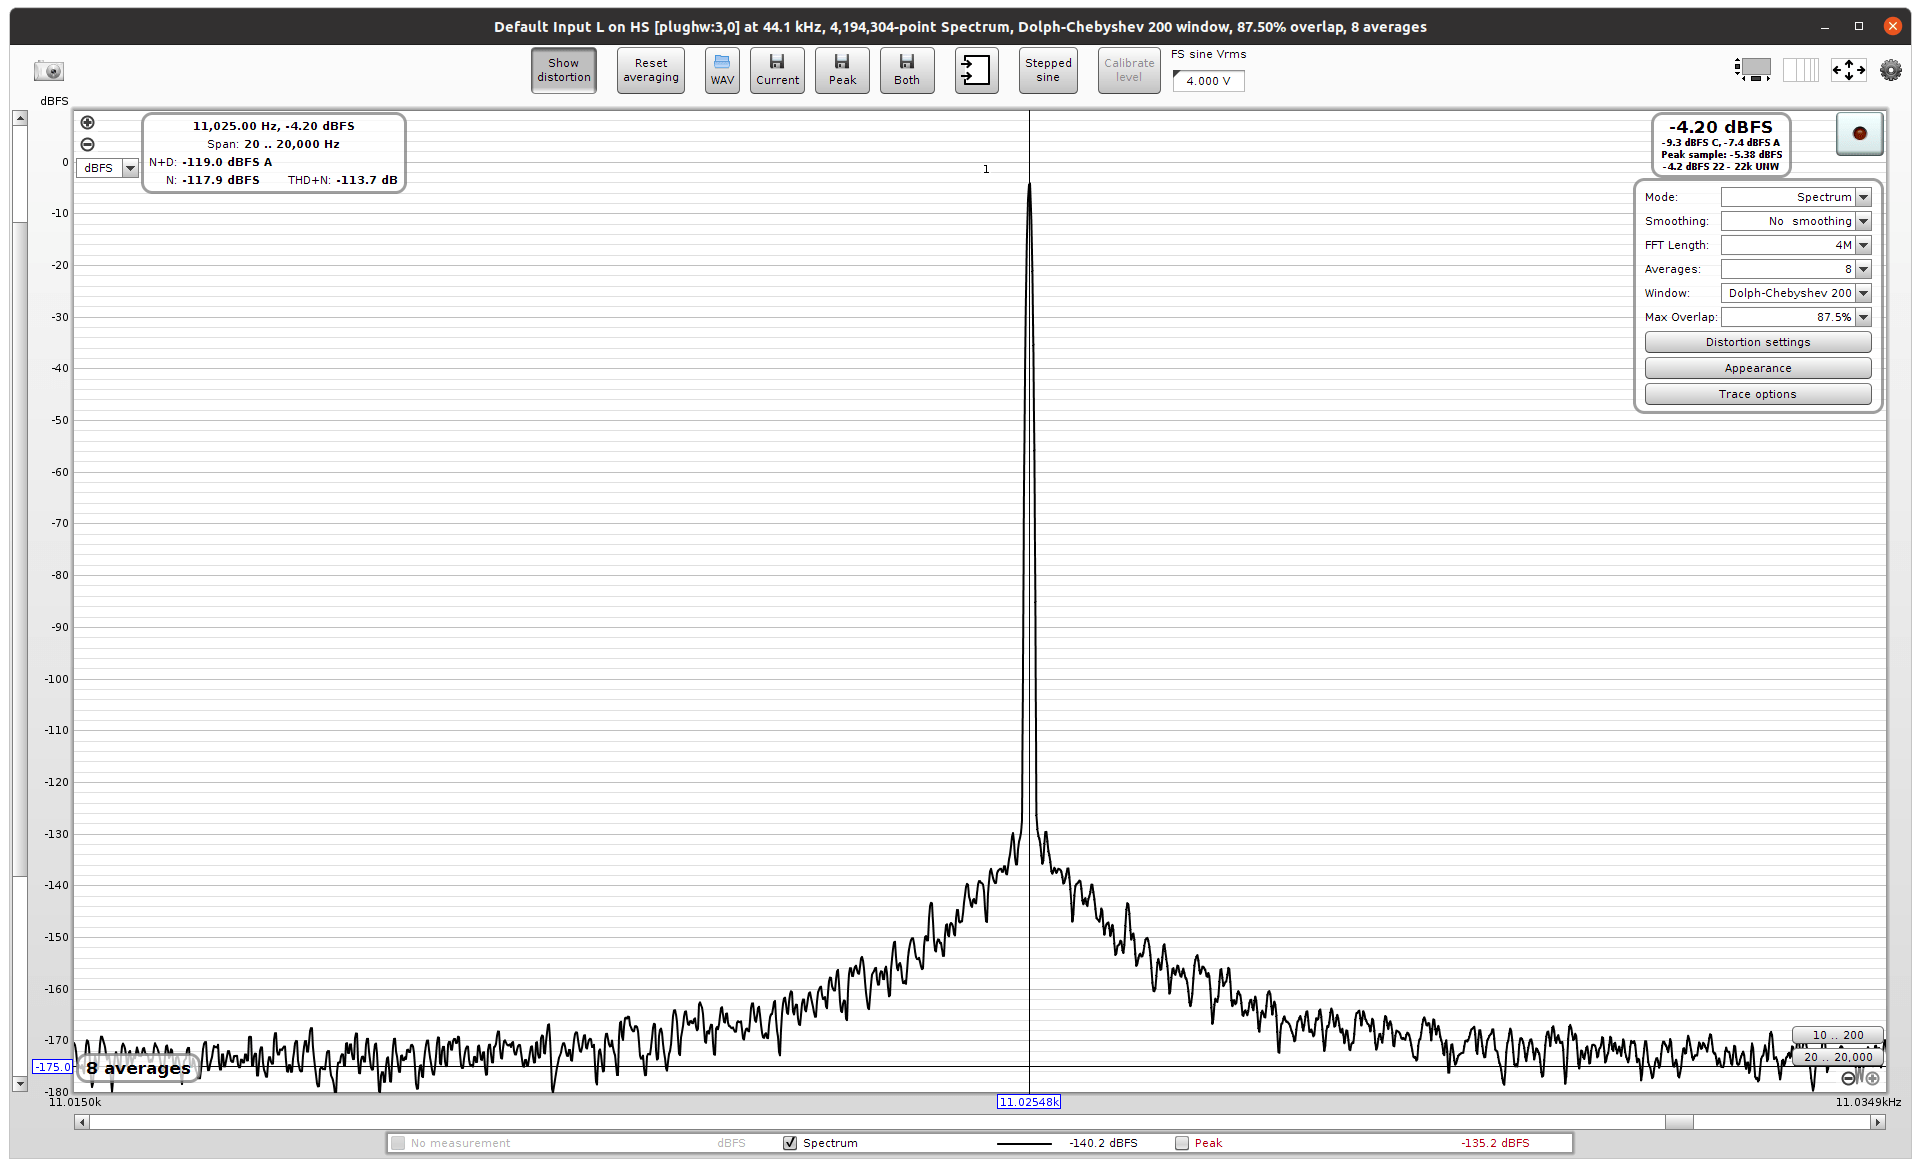Viewport: 1921px width, 1168px height.
Task: Open Max Overlap 87.5% dropdown
Action: coord(1796,317)
